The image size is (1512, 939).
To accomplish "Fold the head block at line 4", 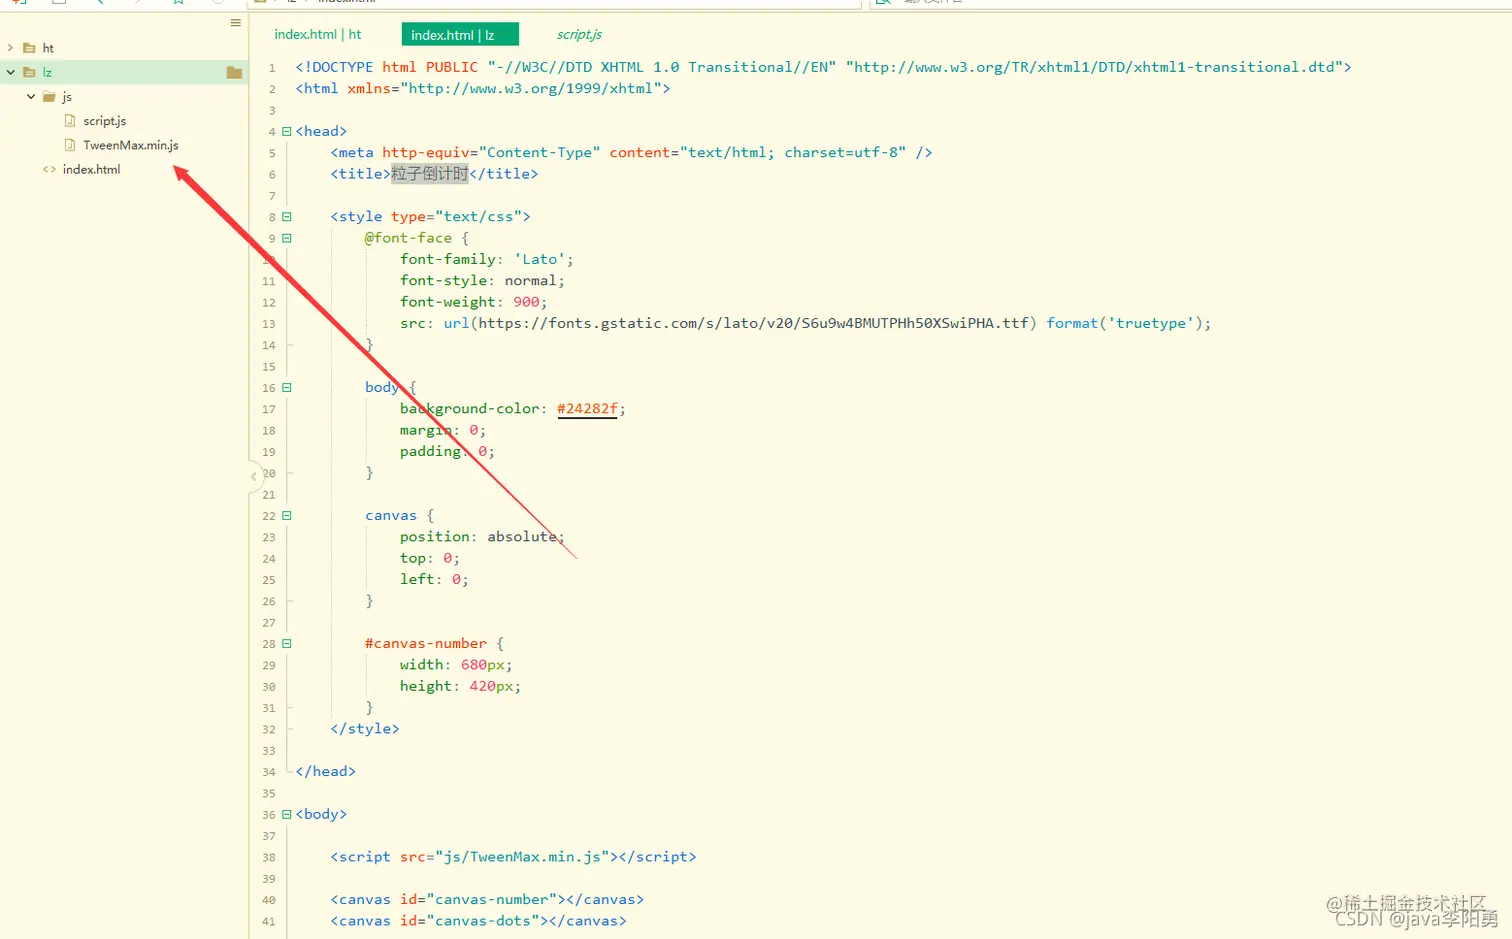I will click(287, 131).
